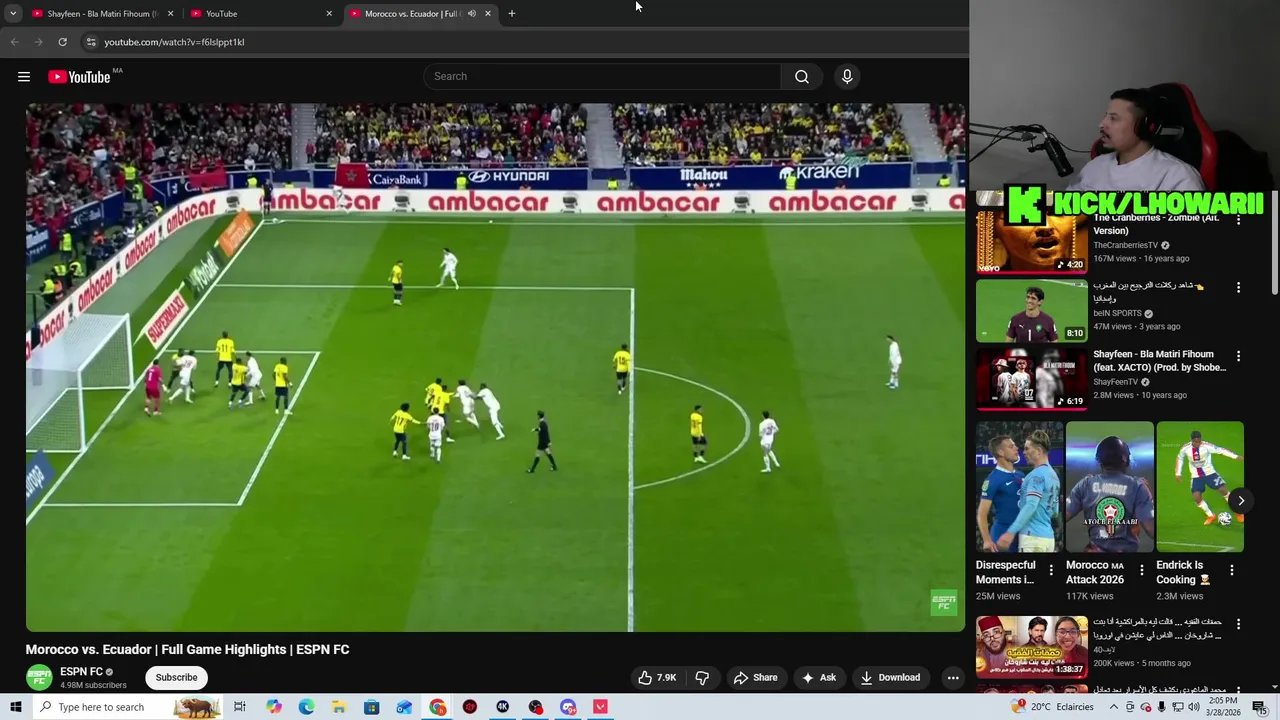The image size is (1280, 720).
Task: Open options for Disrespectful Moments short
Action: 1050,570
